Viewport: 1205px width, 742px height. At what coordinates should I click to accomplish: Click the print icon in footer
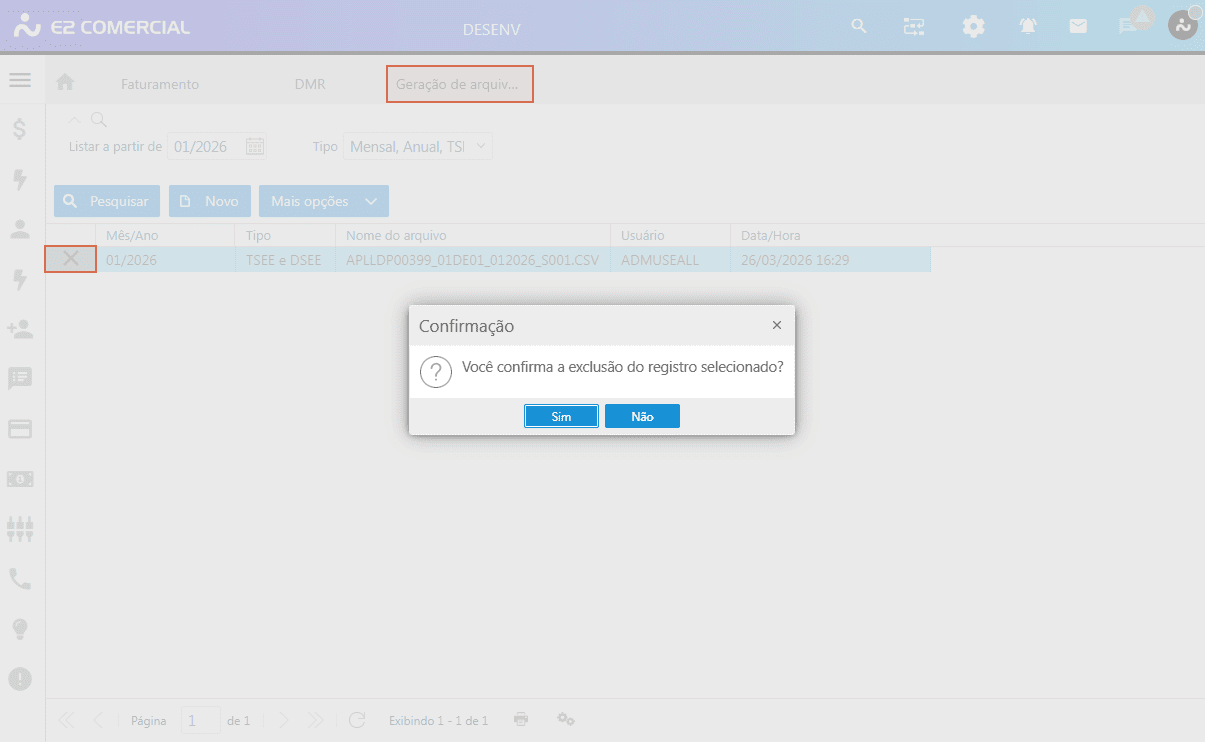(521, 720)
